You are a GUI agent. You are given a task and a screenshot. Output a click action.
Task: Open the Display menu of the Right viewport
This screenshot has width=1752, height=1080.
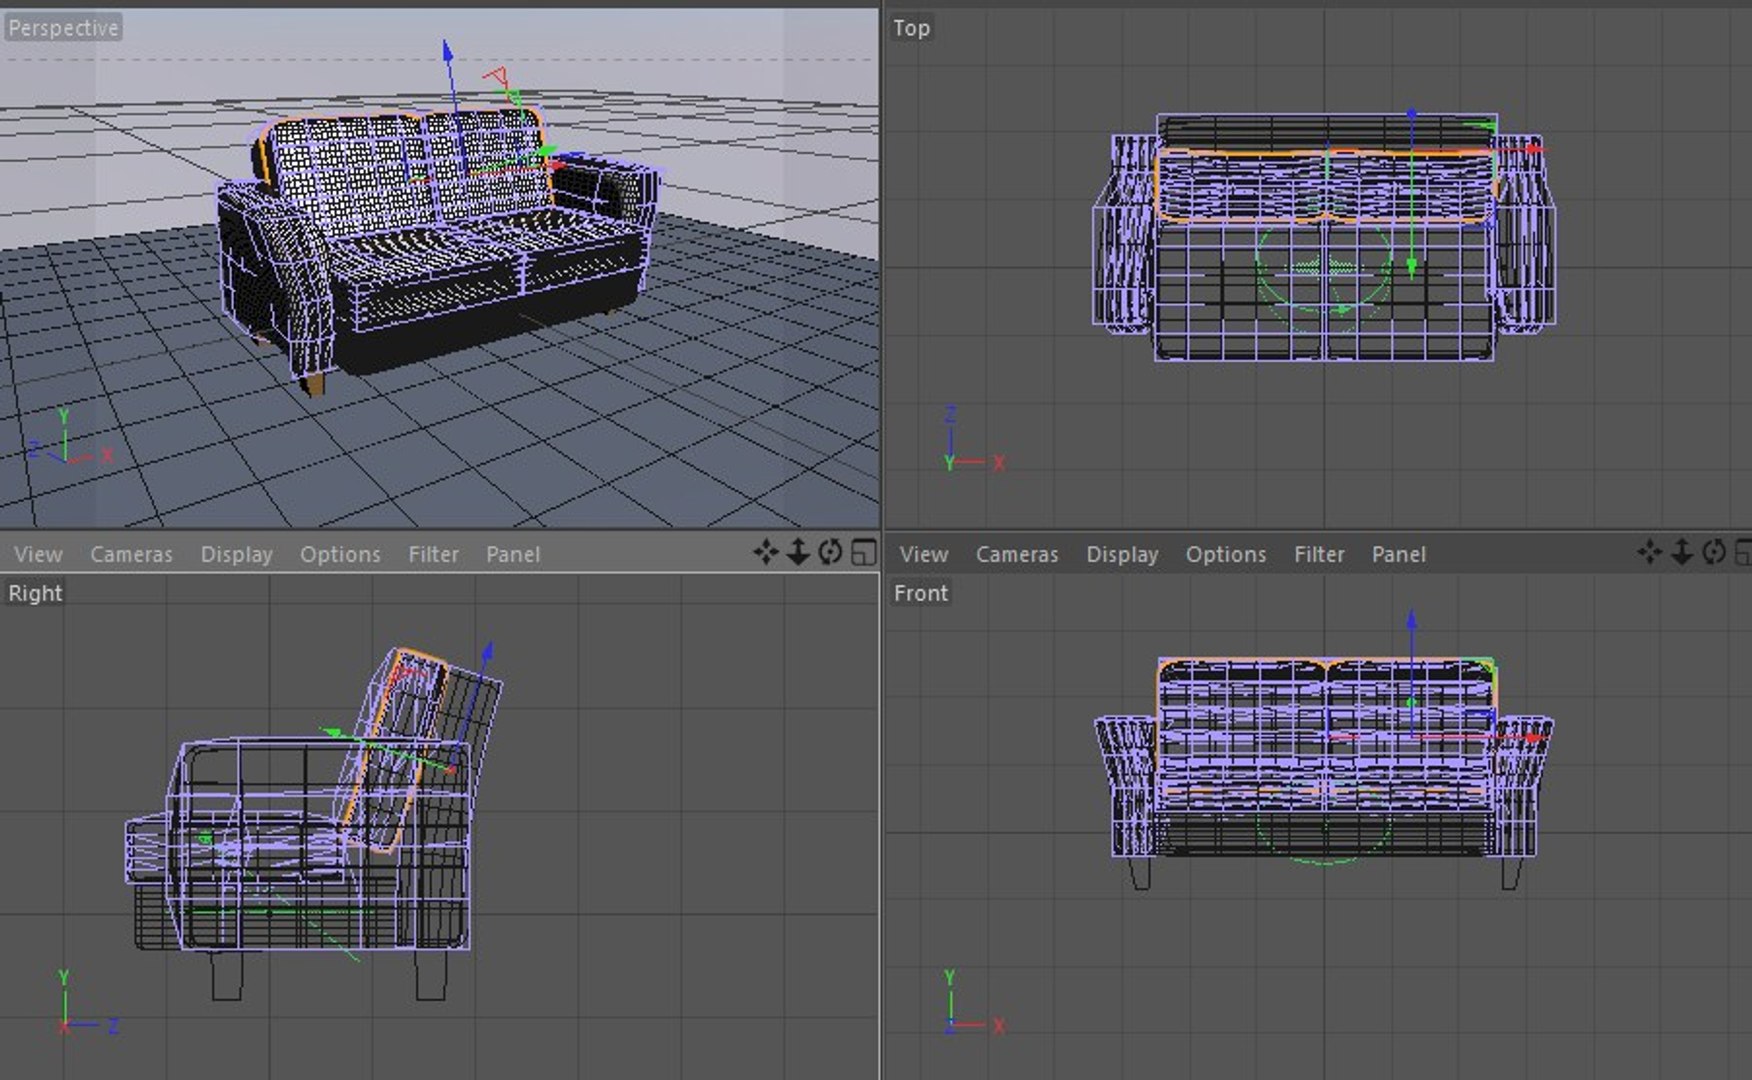pyautogui.click(x=236, y=554)
